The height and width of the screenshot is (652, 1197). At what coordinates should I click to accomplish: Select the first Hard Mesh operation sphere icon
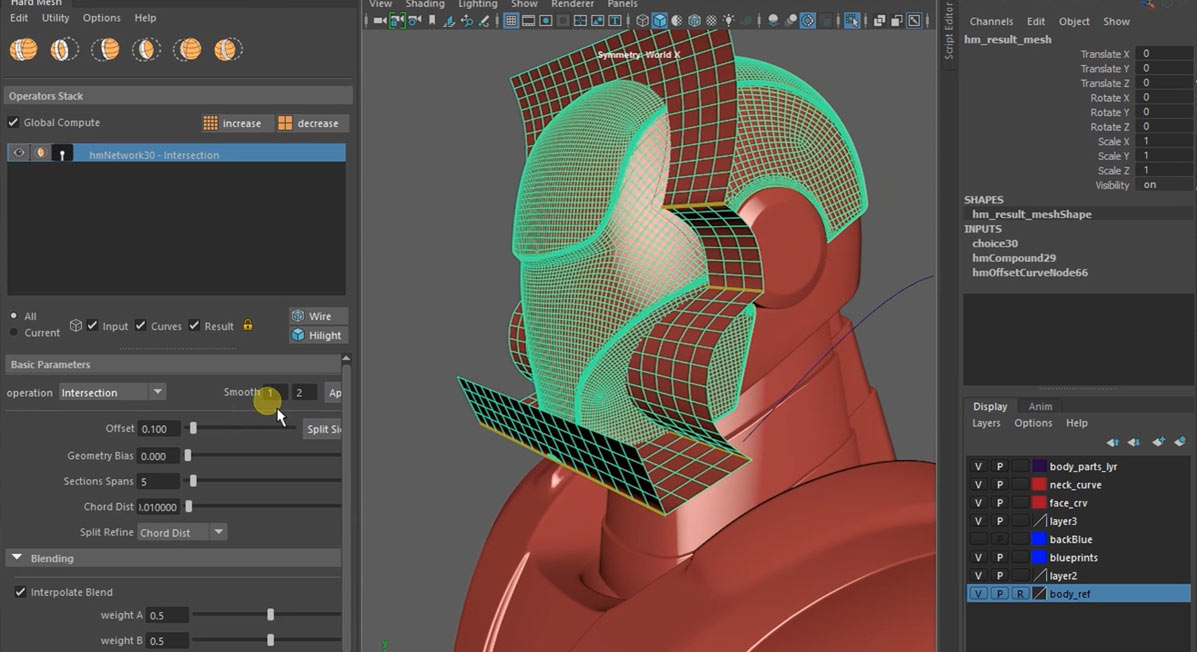(23, 48)
